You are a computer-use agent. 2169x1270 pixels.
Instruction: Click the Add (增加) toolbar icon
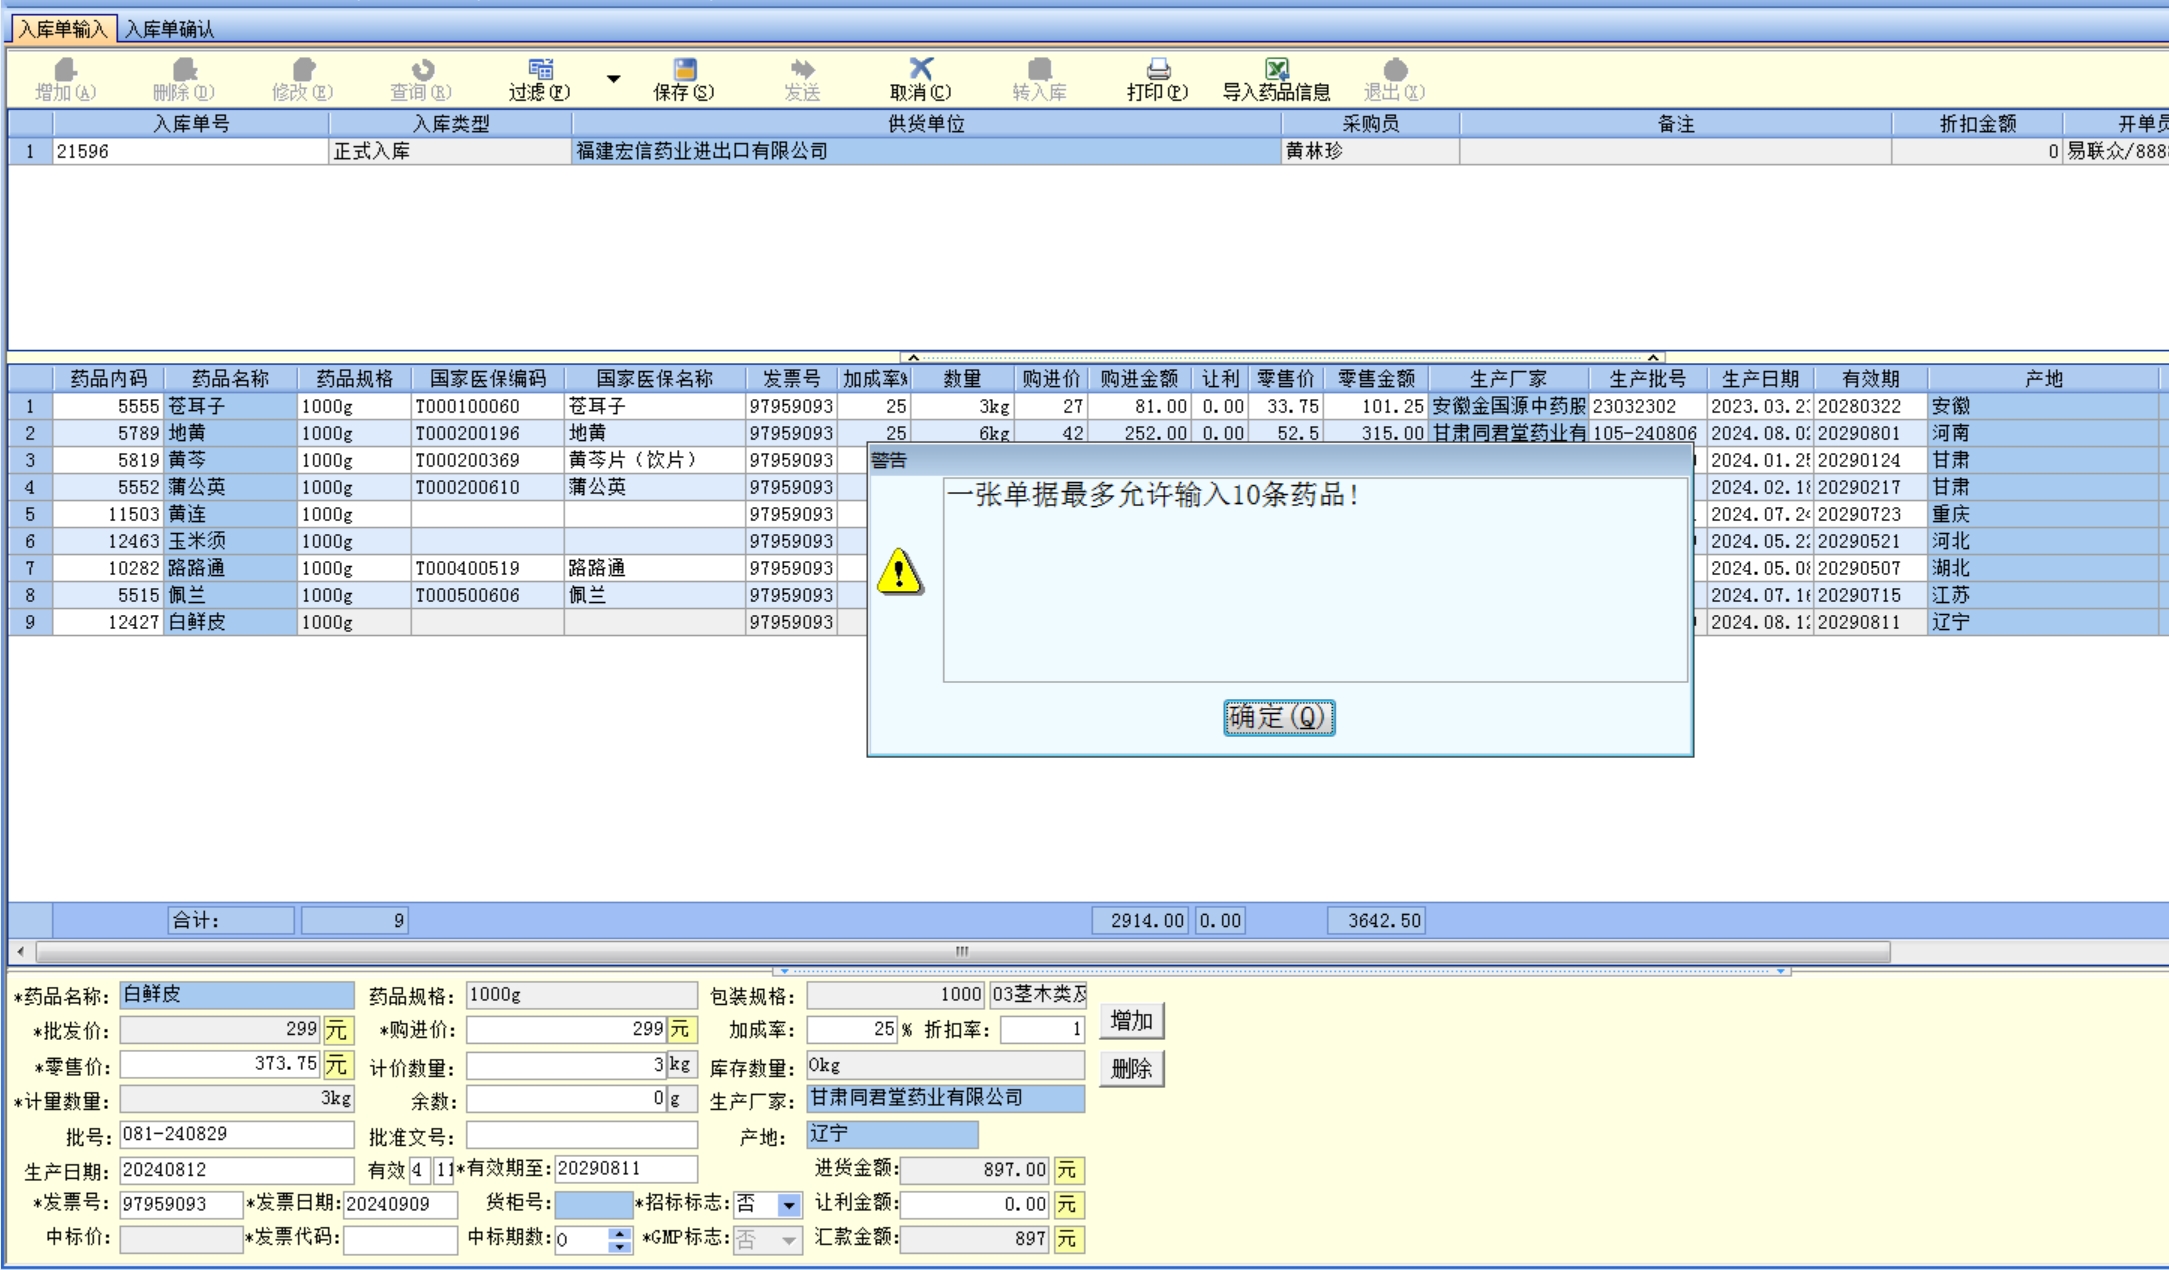click(x=65, y=70)
